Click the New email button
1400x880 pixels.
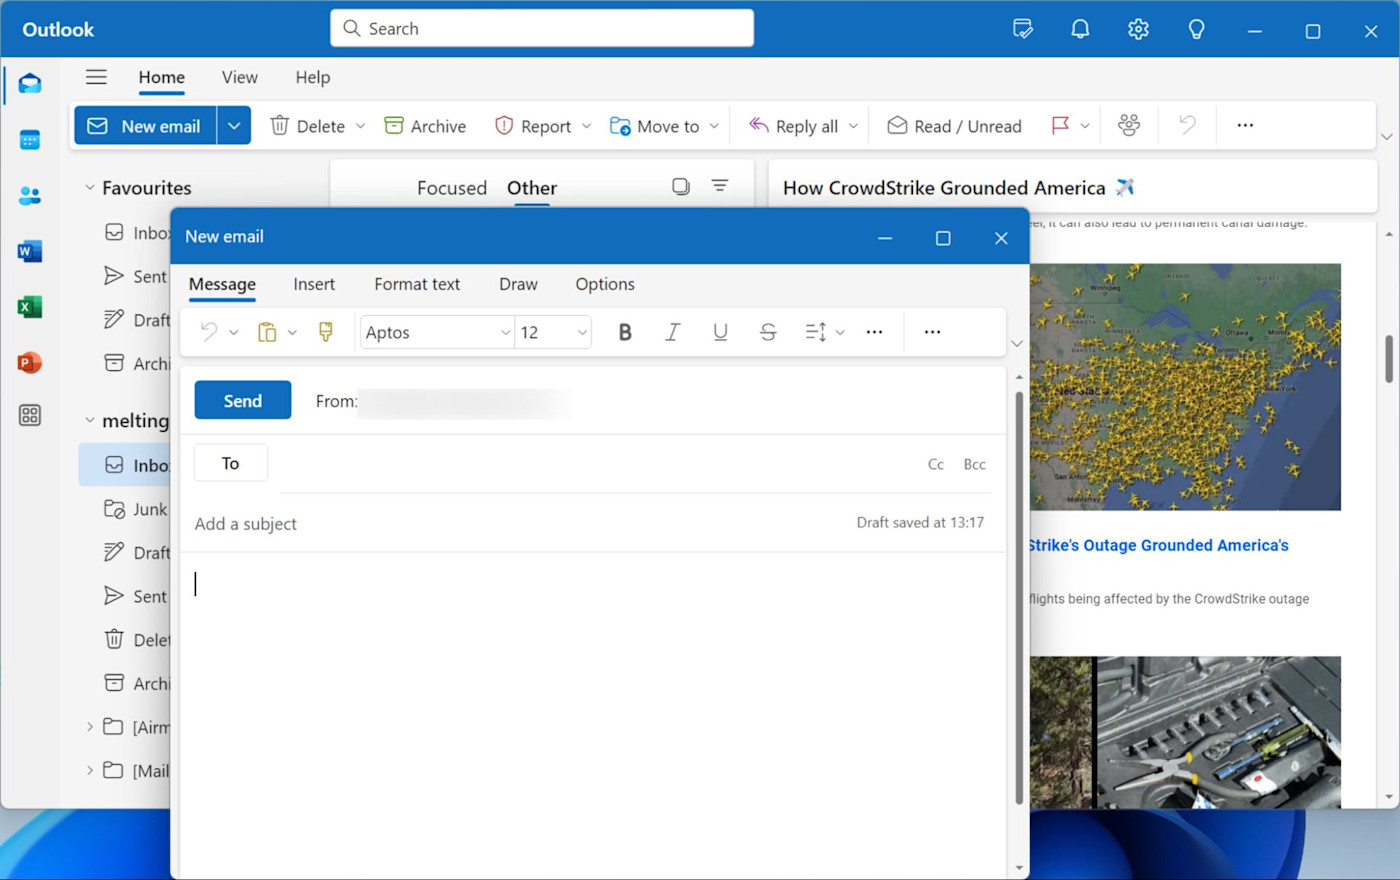pyautogui.click(x=146, y=126)
